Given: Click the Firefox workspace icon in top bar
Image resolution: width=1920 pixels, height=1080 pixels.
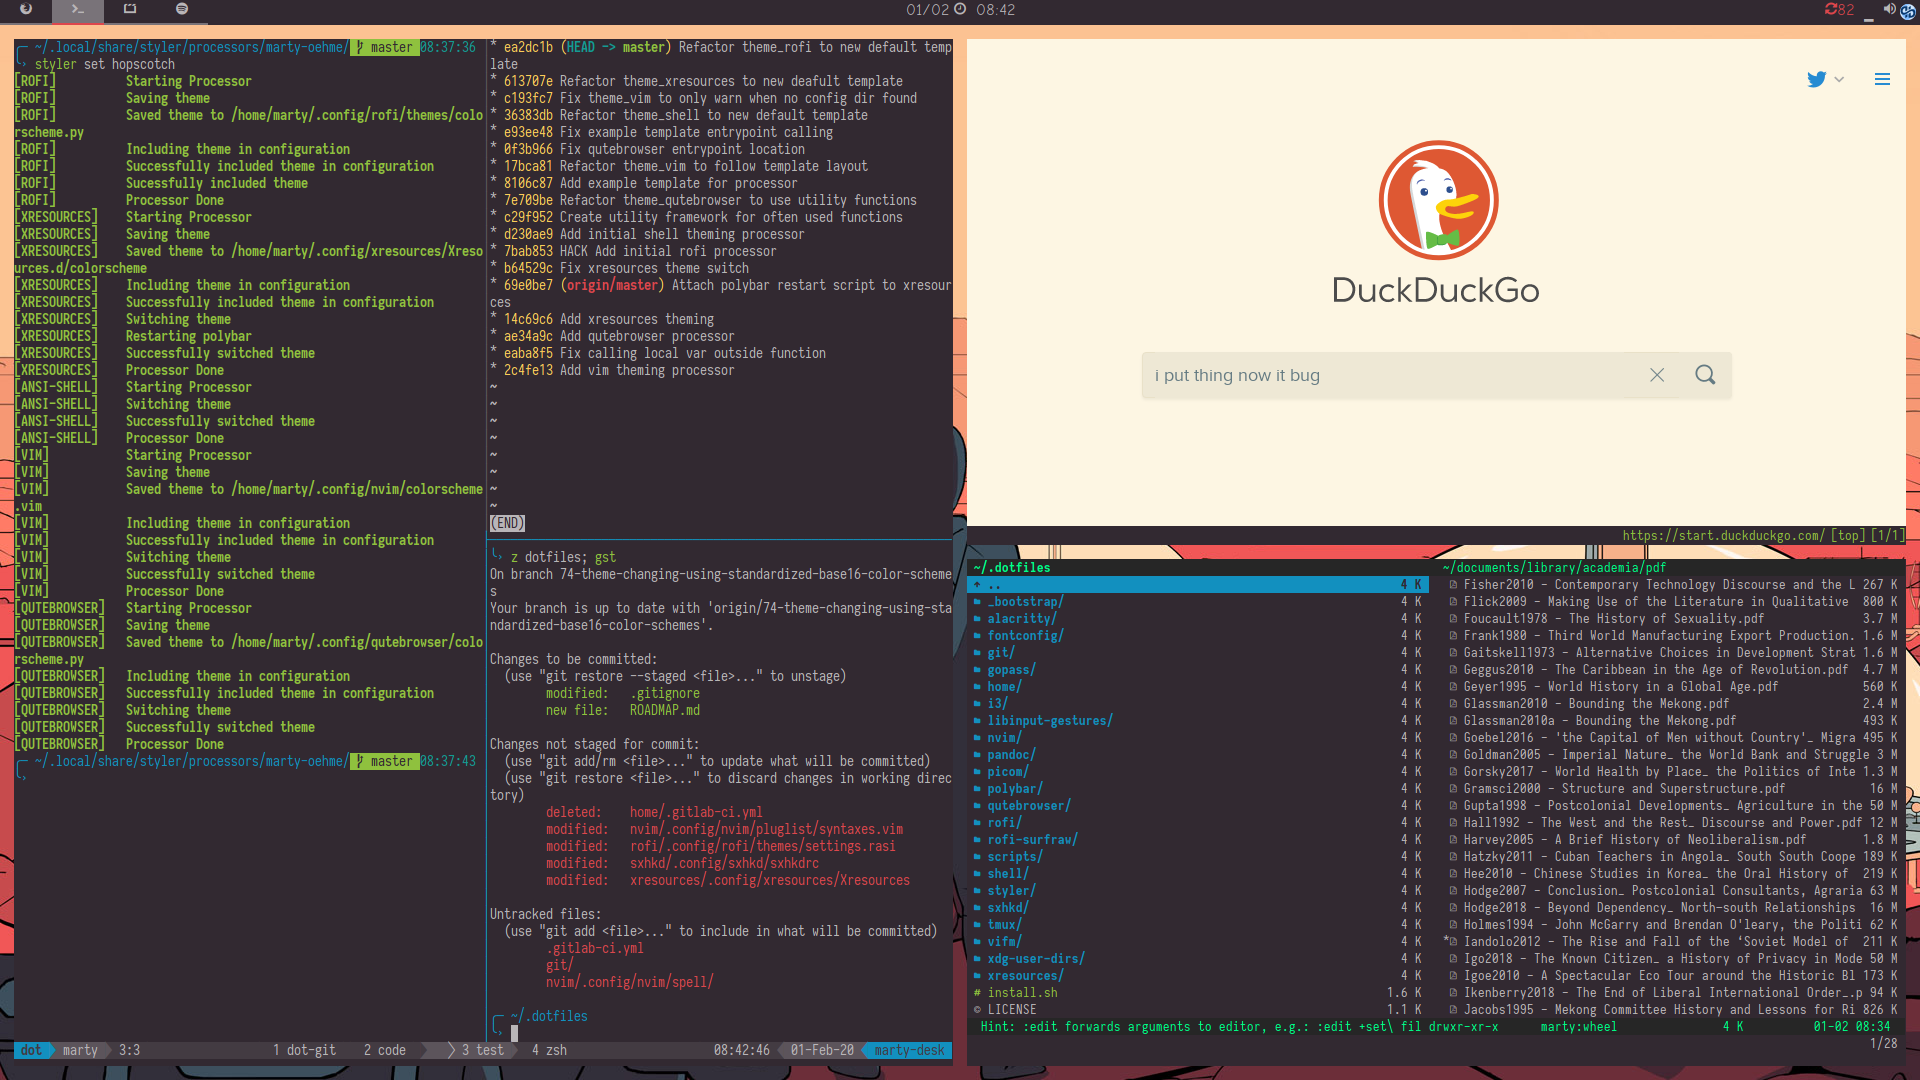Looking at the screenshot, I should [26, 9].
